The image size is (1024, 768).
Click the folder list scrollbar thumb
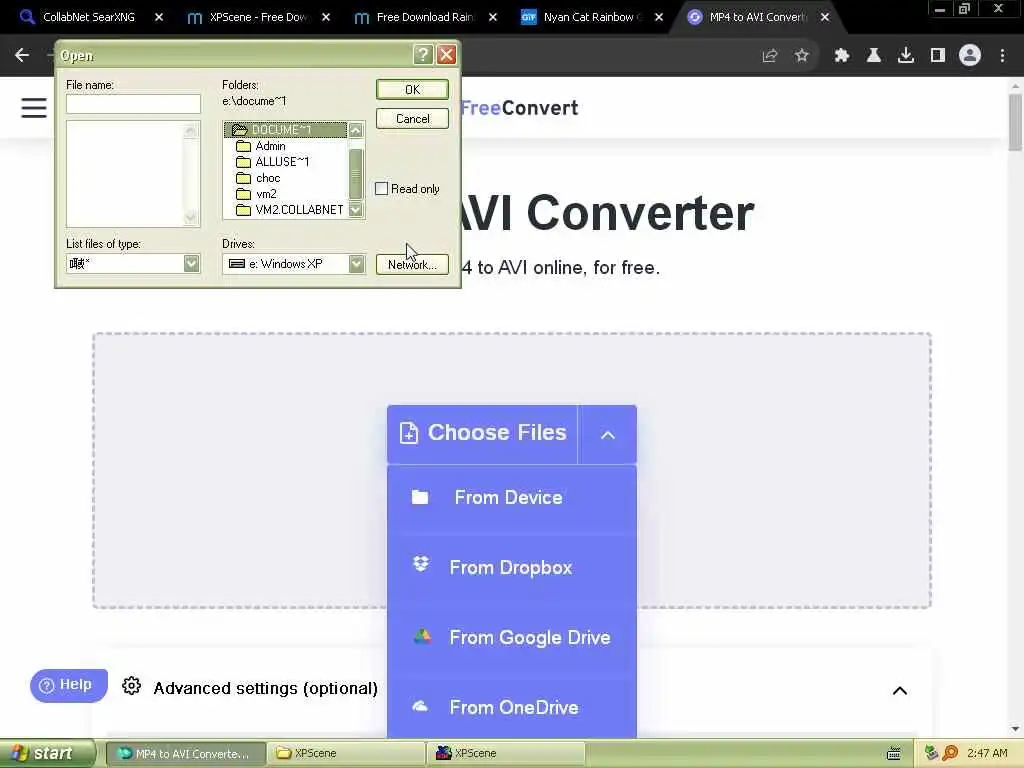[x=356, y=174]
